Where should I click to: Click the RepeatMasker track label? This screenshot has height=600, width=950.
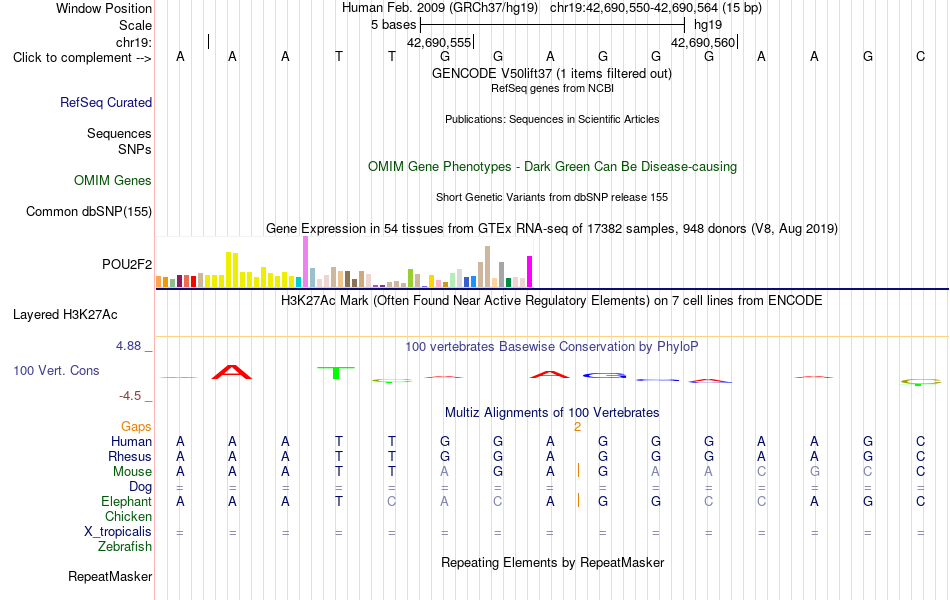coord(110,576)
